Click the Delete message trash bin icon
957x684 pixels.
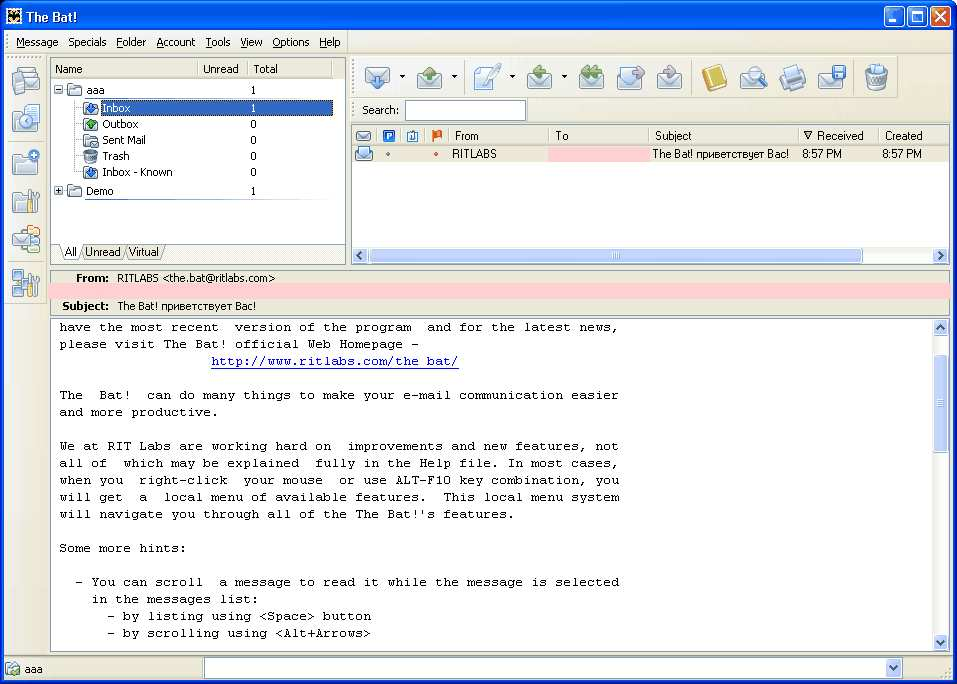point(876,77)
